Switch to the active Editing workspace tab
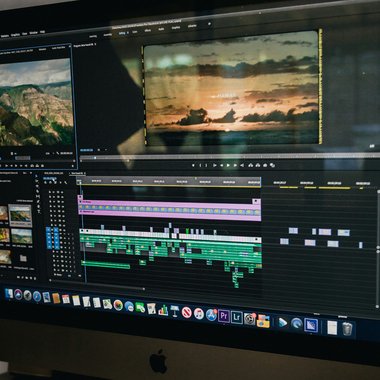The height and width of the screenshot is (380, 380). tap(123, 33)
